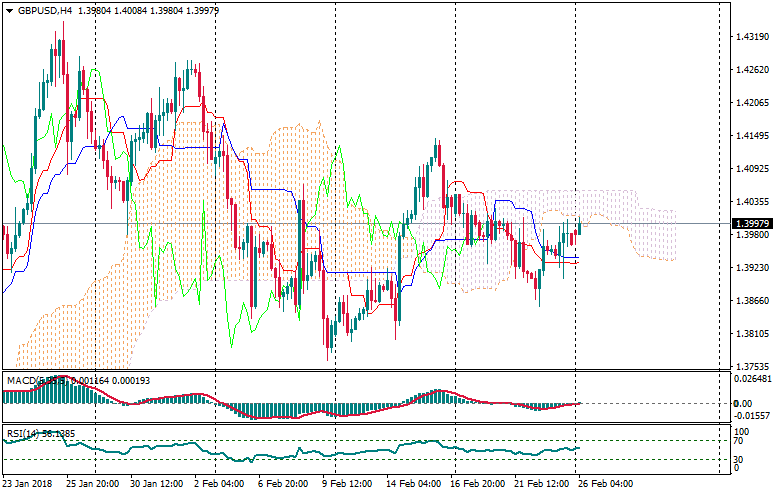Click the RSI scale level 70 label
The width and height of the screenshot is (773, 495).
point(738,440)
